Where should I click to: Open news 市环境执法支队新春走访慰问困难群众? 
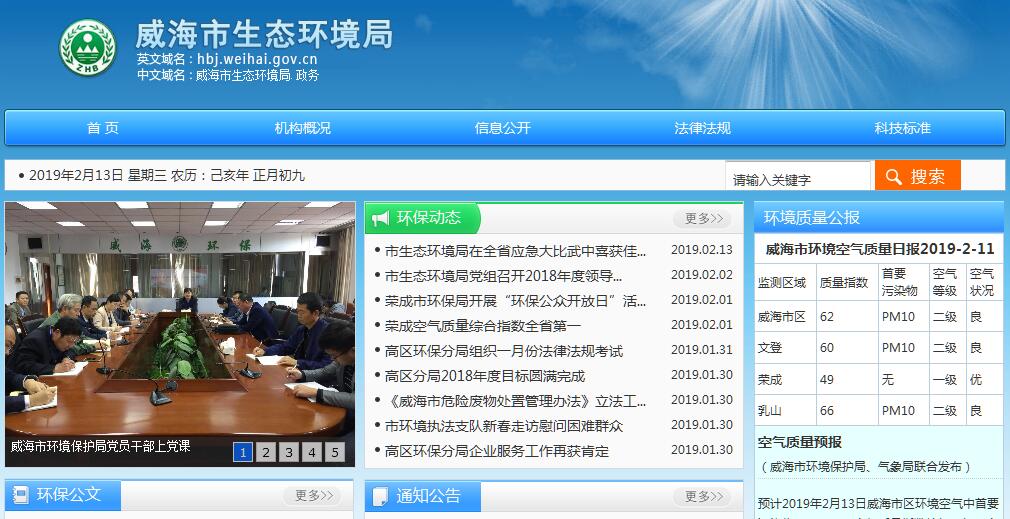(x=504, y=426)
